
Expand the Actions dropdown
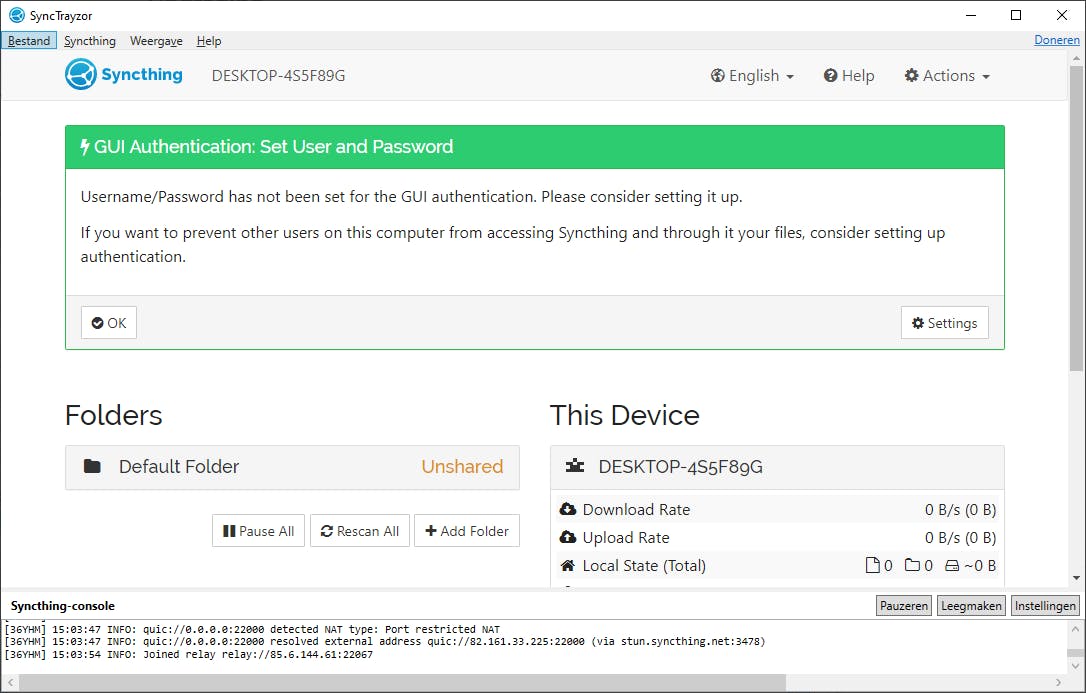point(947,75)
